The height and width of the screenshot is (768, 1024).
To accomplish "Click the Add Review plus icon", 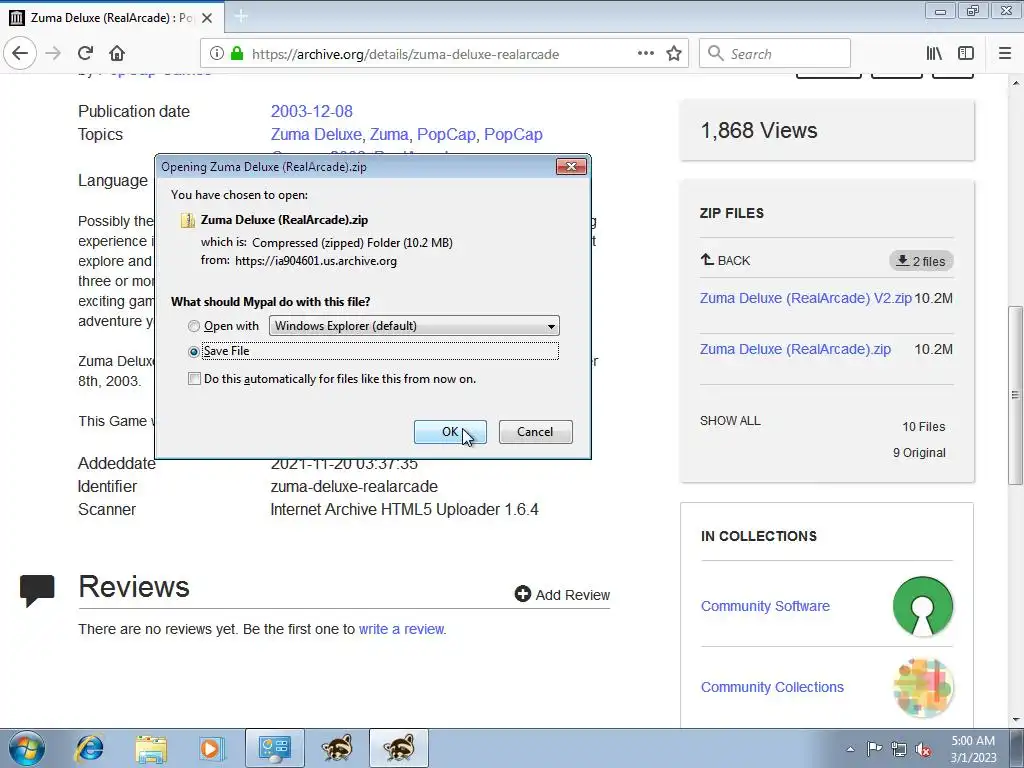I will (522, 594).
